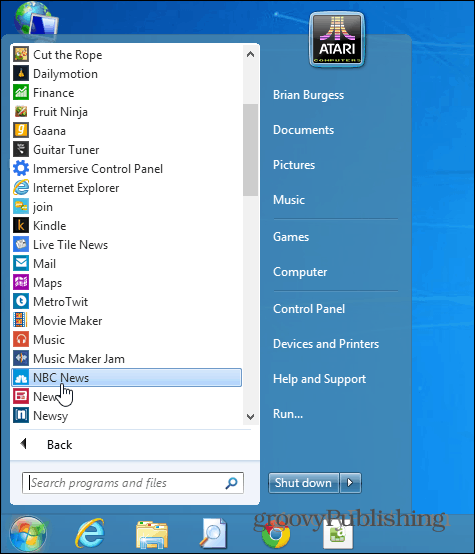The height and width of the screenshot is (554, 475).
Task: Expand Shut down options arrow
Action: point(350,483)
